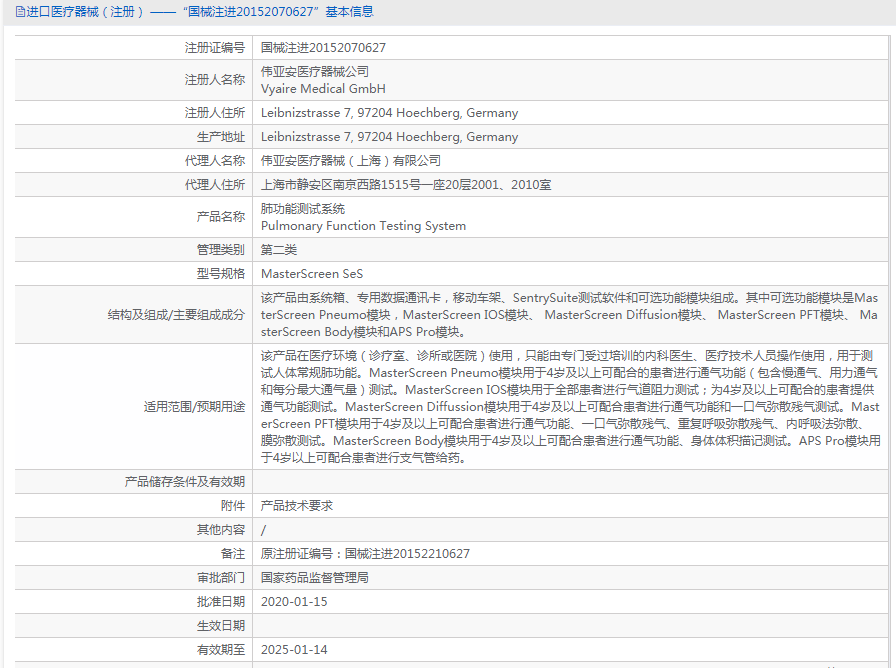896x668 pixels.
Task: Click the label '型号规格'
Action: [x=221, y=274]
